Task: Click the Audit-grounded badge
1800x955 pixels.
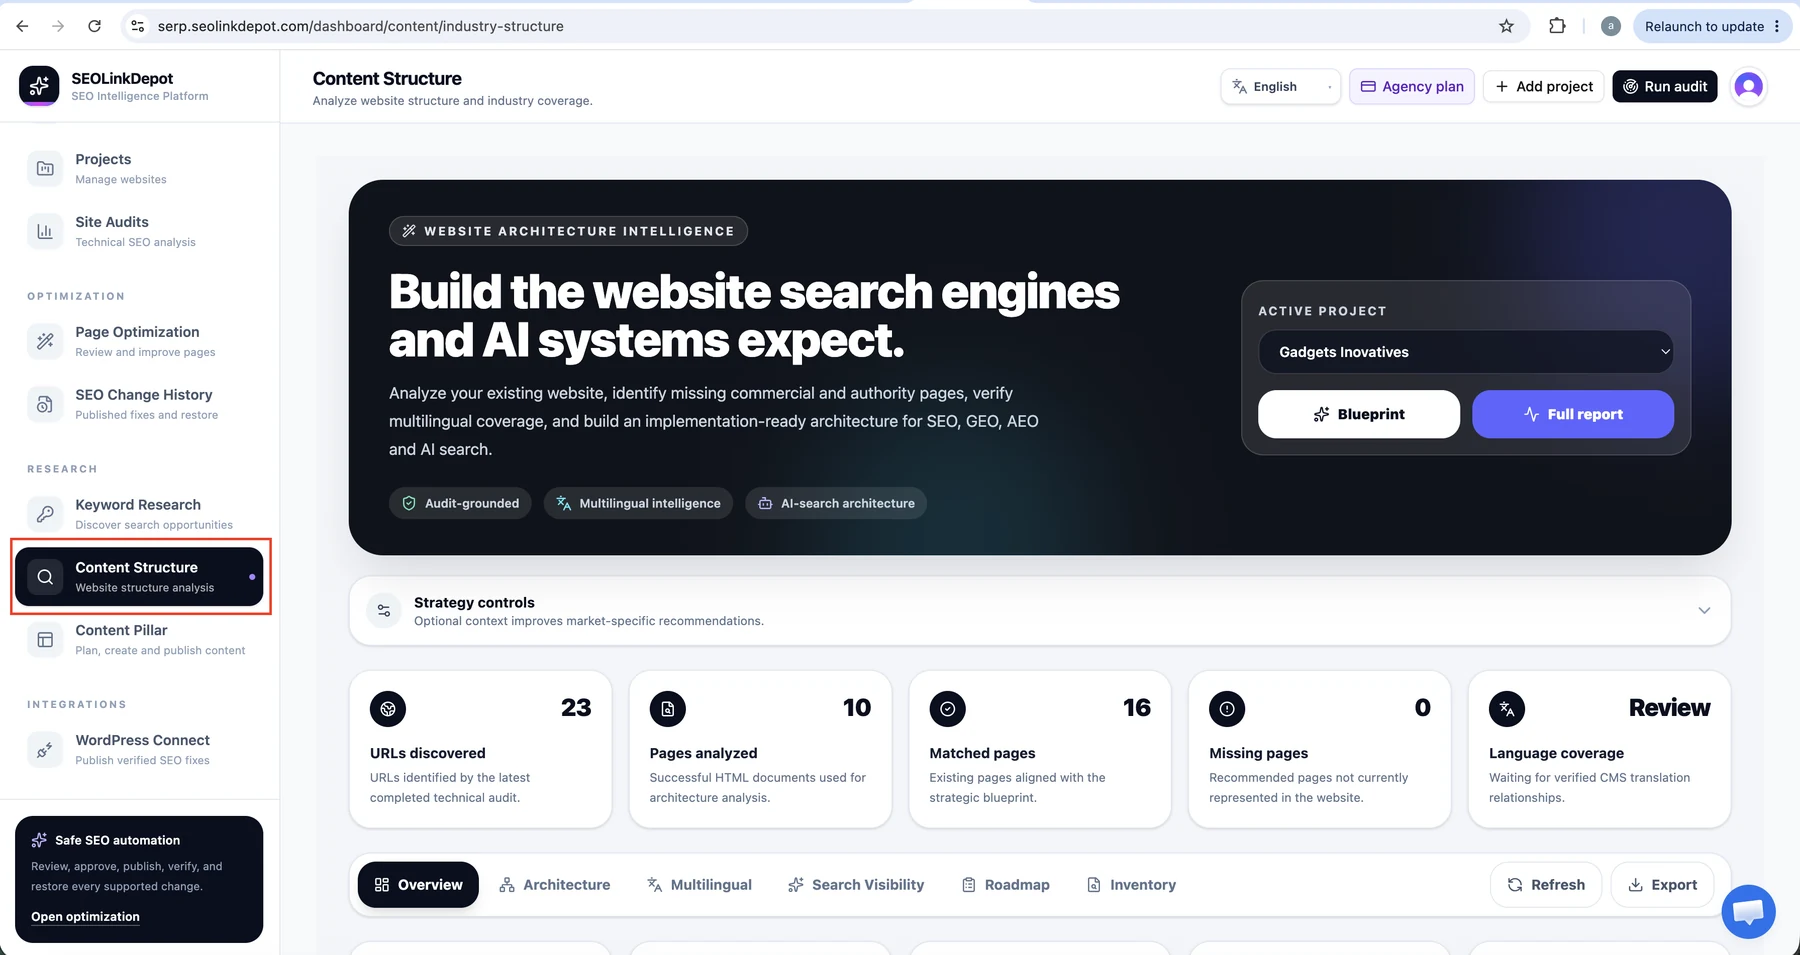Action: pyautogui.click(x=460, y=503)
